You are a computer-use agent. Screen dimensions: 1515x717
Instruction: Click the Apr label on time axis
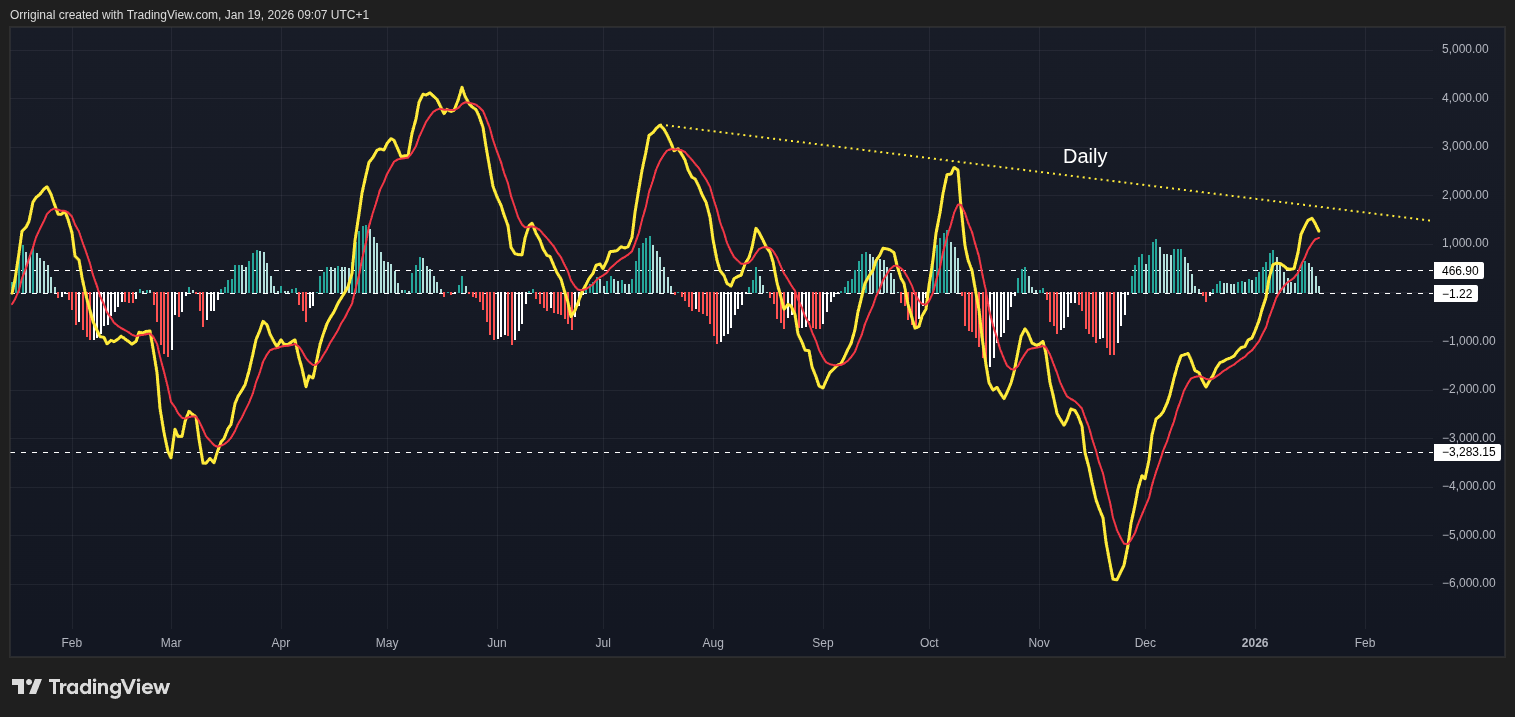coord(281,643)
